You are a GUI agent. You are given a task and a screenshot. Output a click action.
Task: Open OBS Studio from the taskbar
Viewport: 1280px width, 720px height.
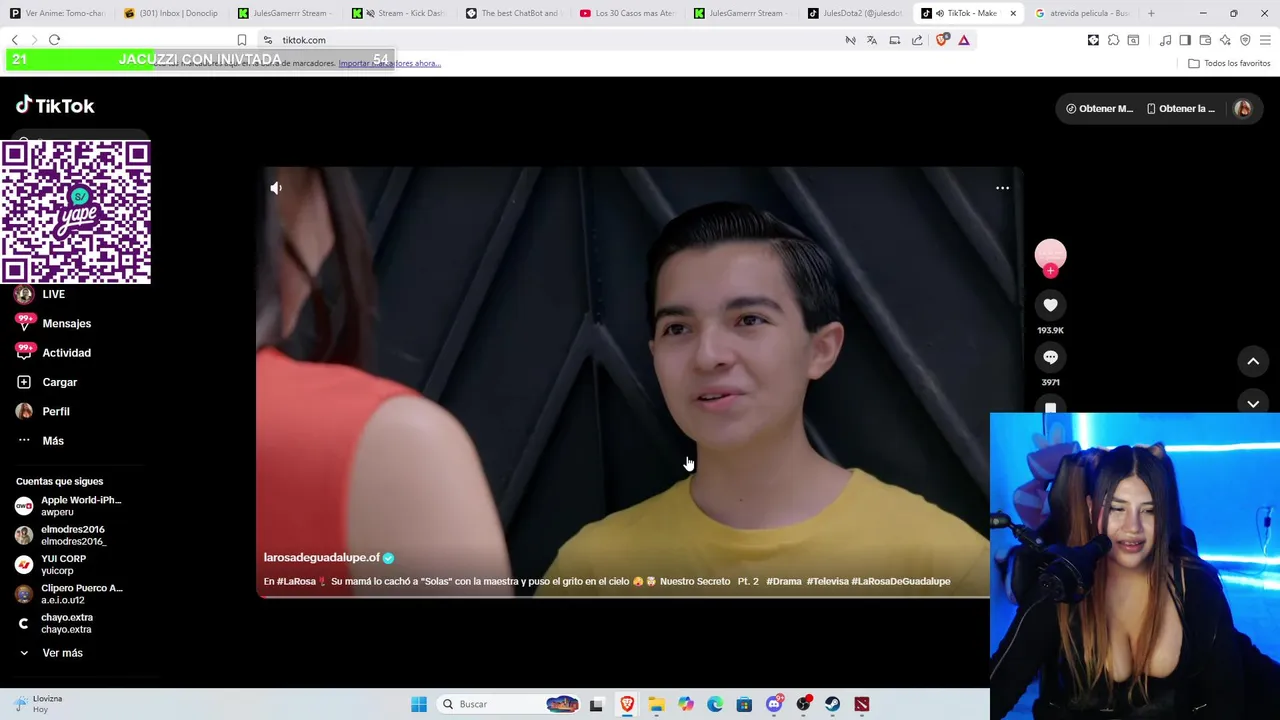pos(803,704)
